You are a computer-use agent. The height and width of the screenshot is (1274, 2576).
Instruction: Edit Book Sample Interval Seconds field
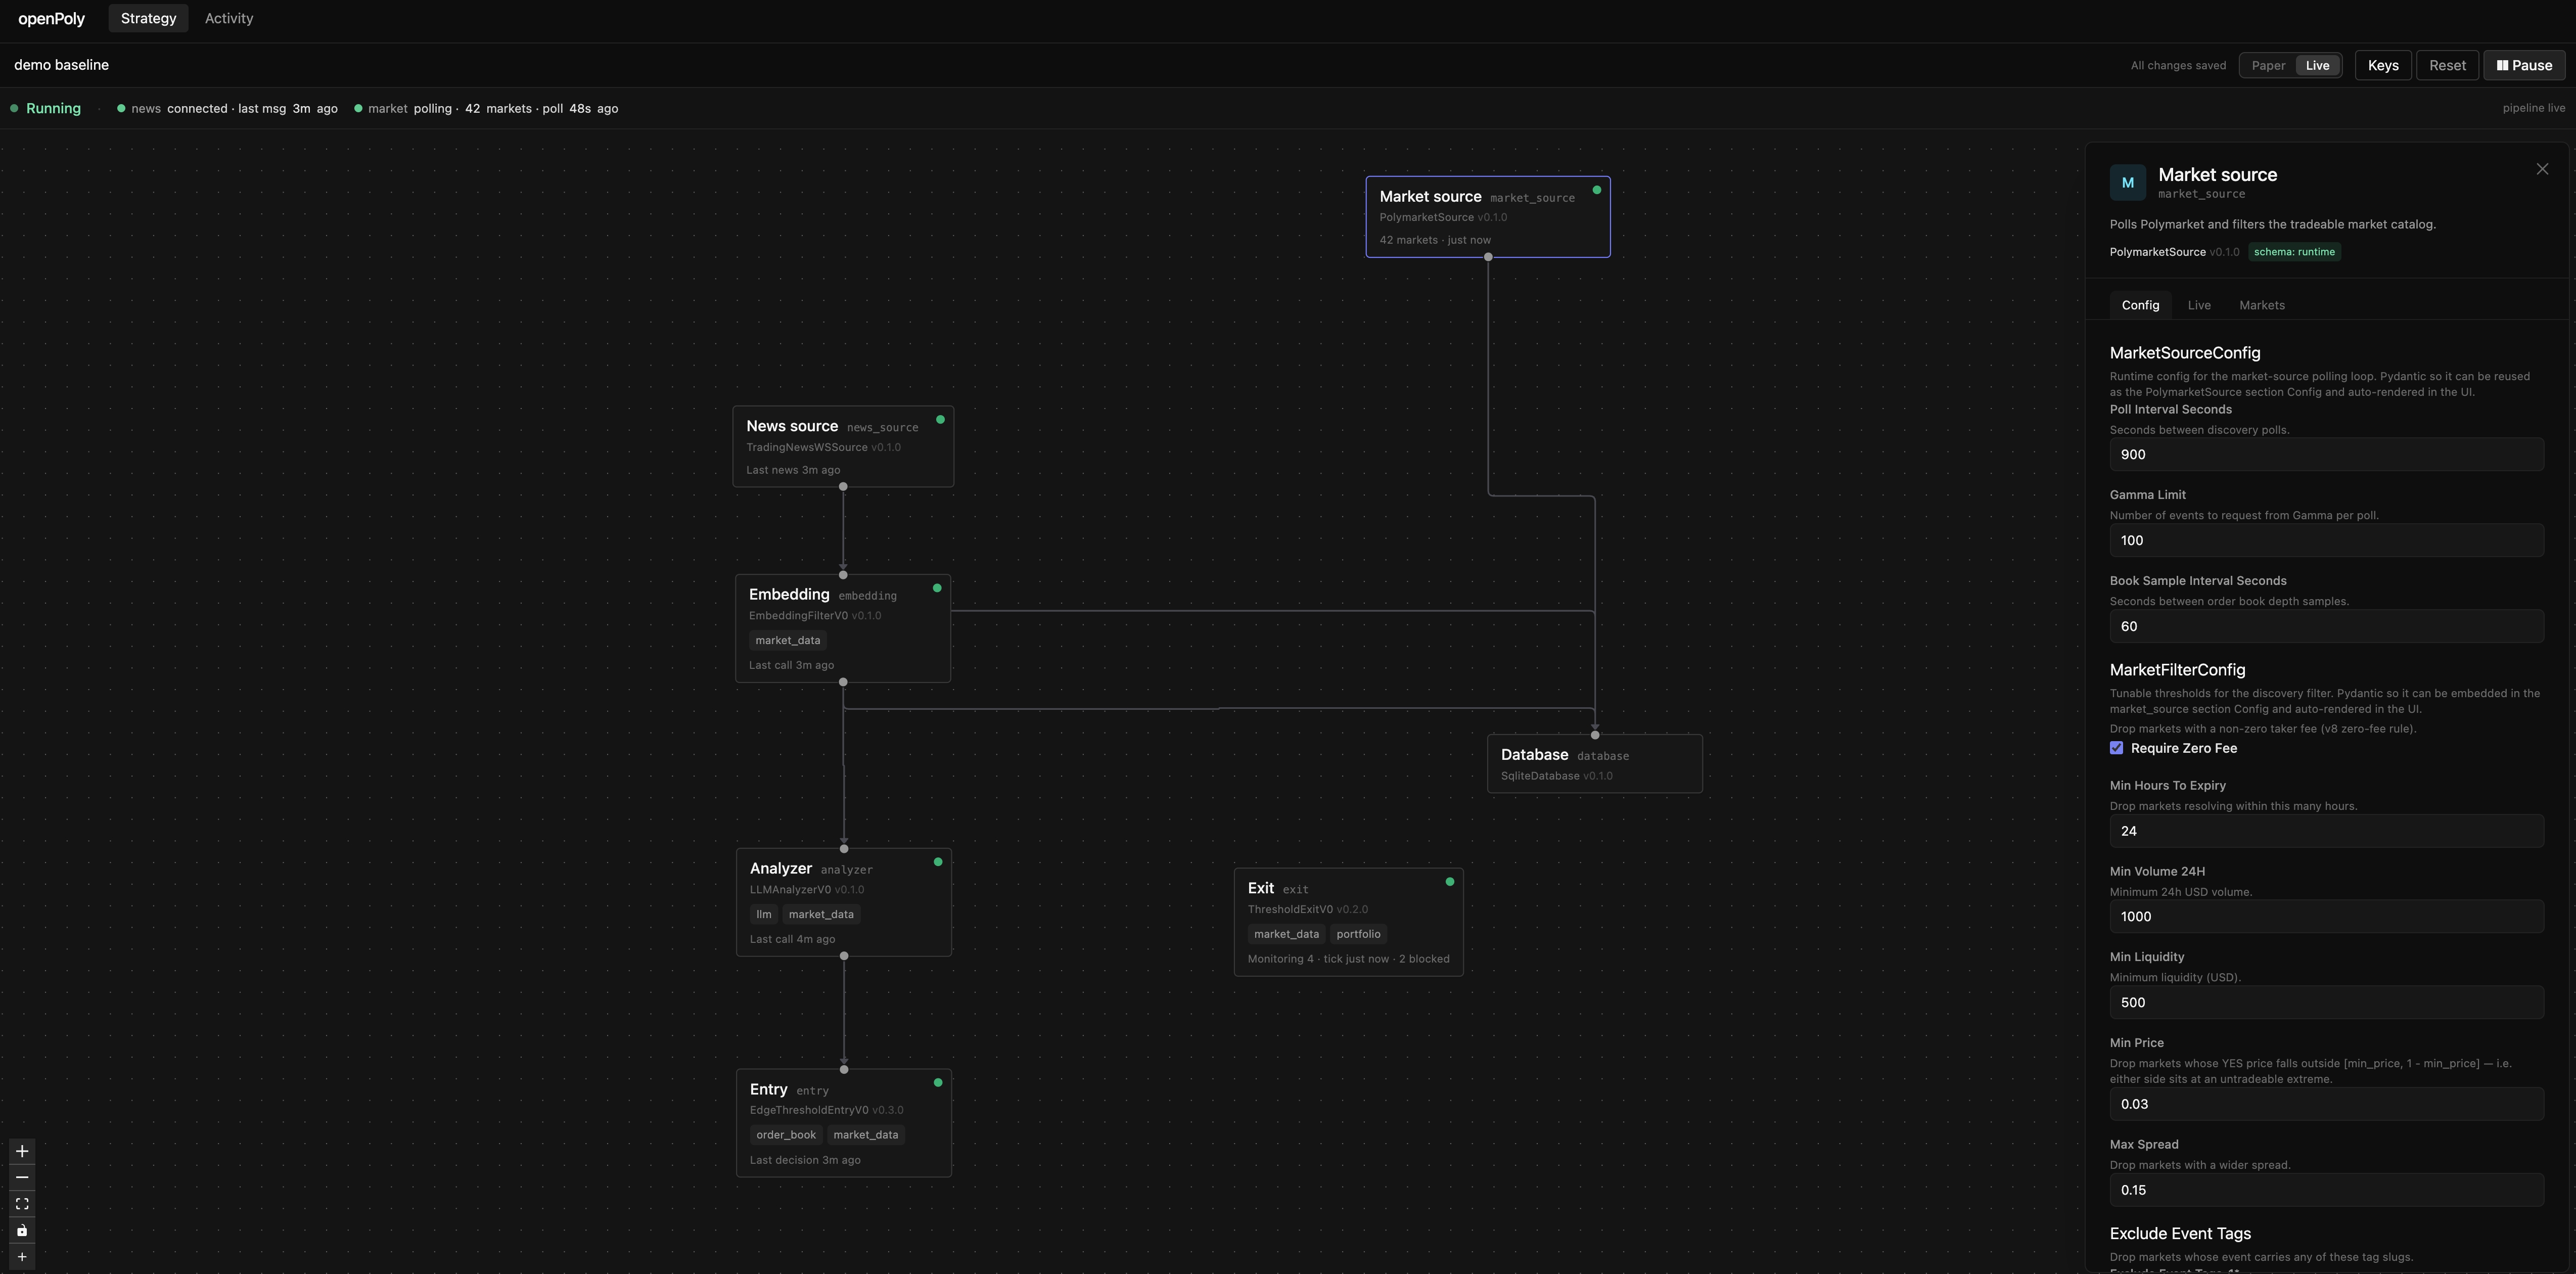(x=2326, y=626)
